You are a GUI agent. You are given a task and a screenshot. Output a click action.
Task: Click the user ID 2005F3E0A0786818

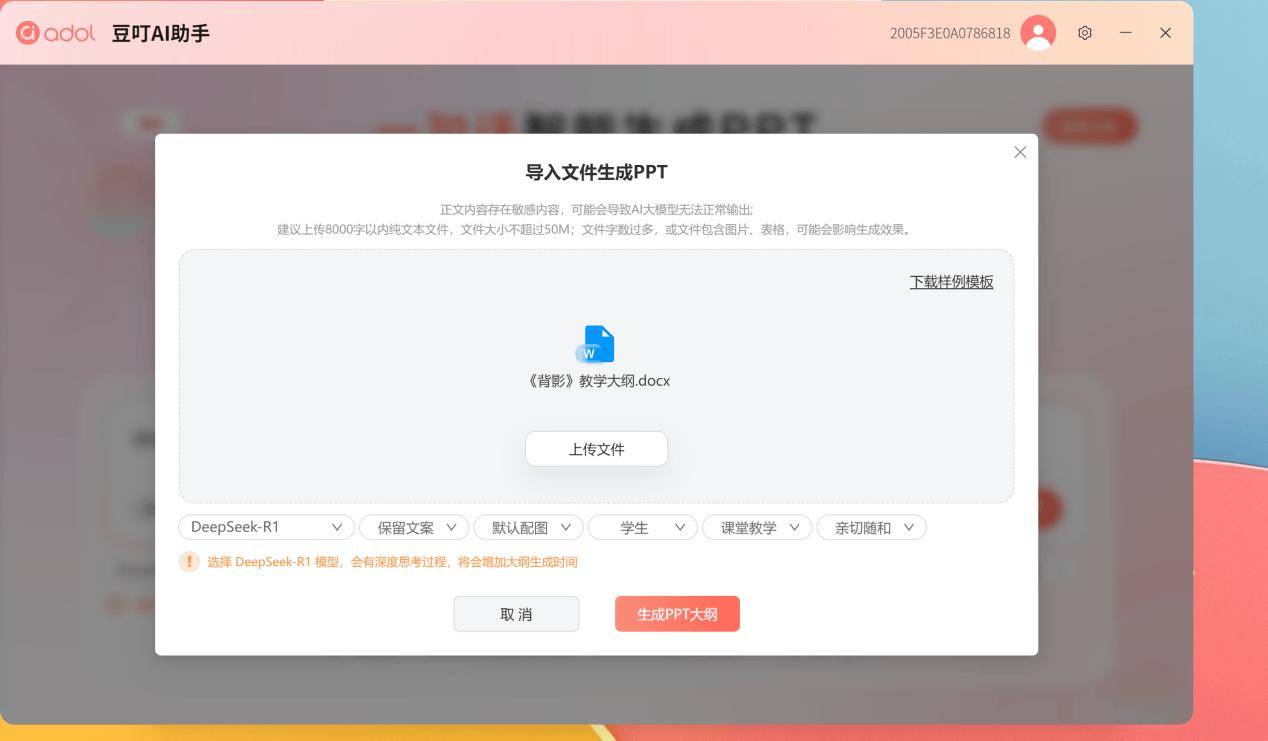(949, 33)
